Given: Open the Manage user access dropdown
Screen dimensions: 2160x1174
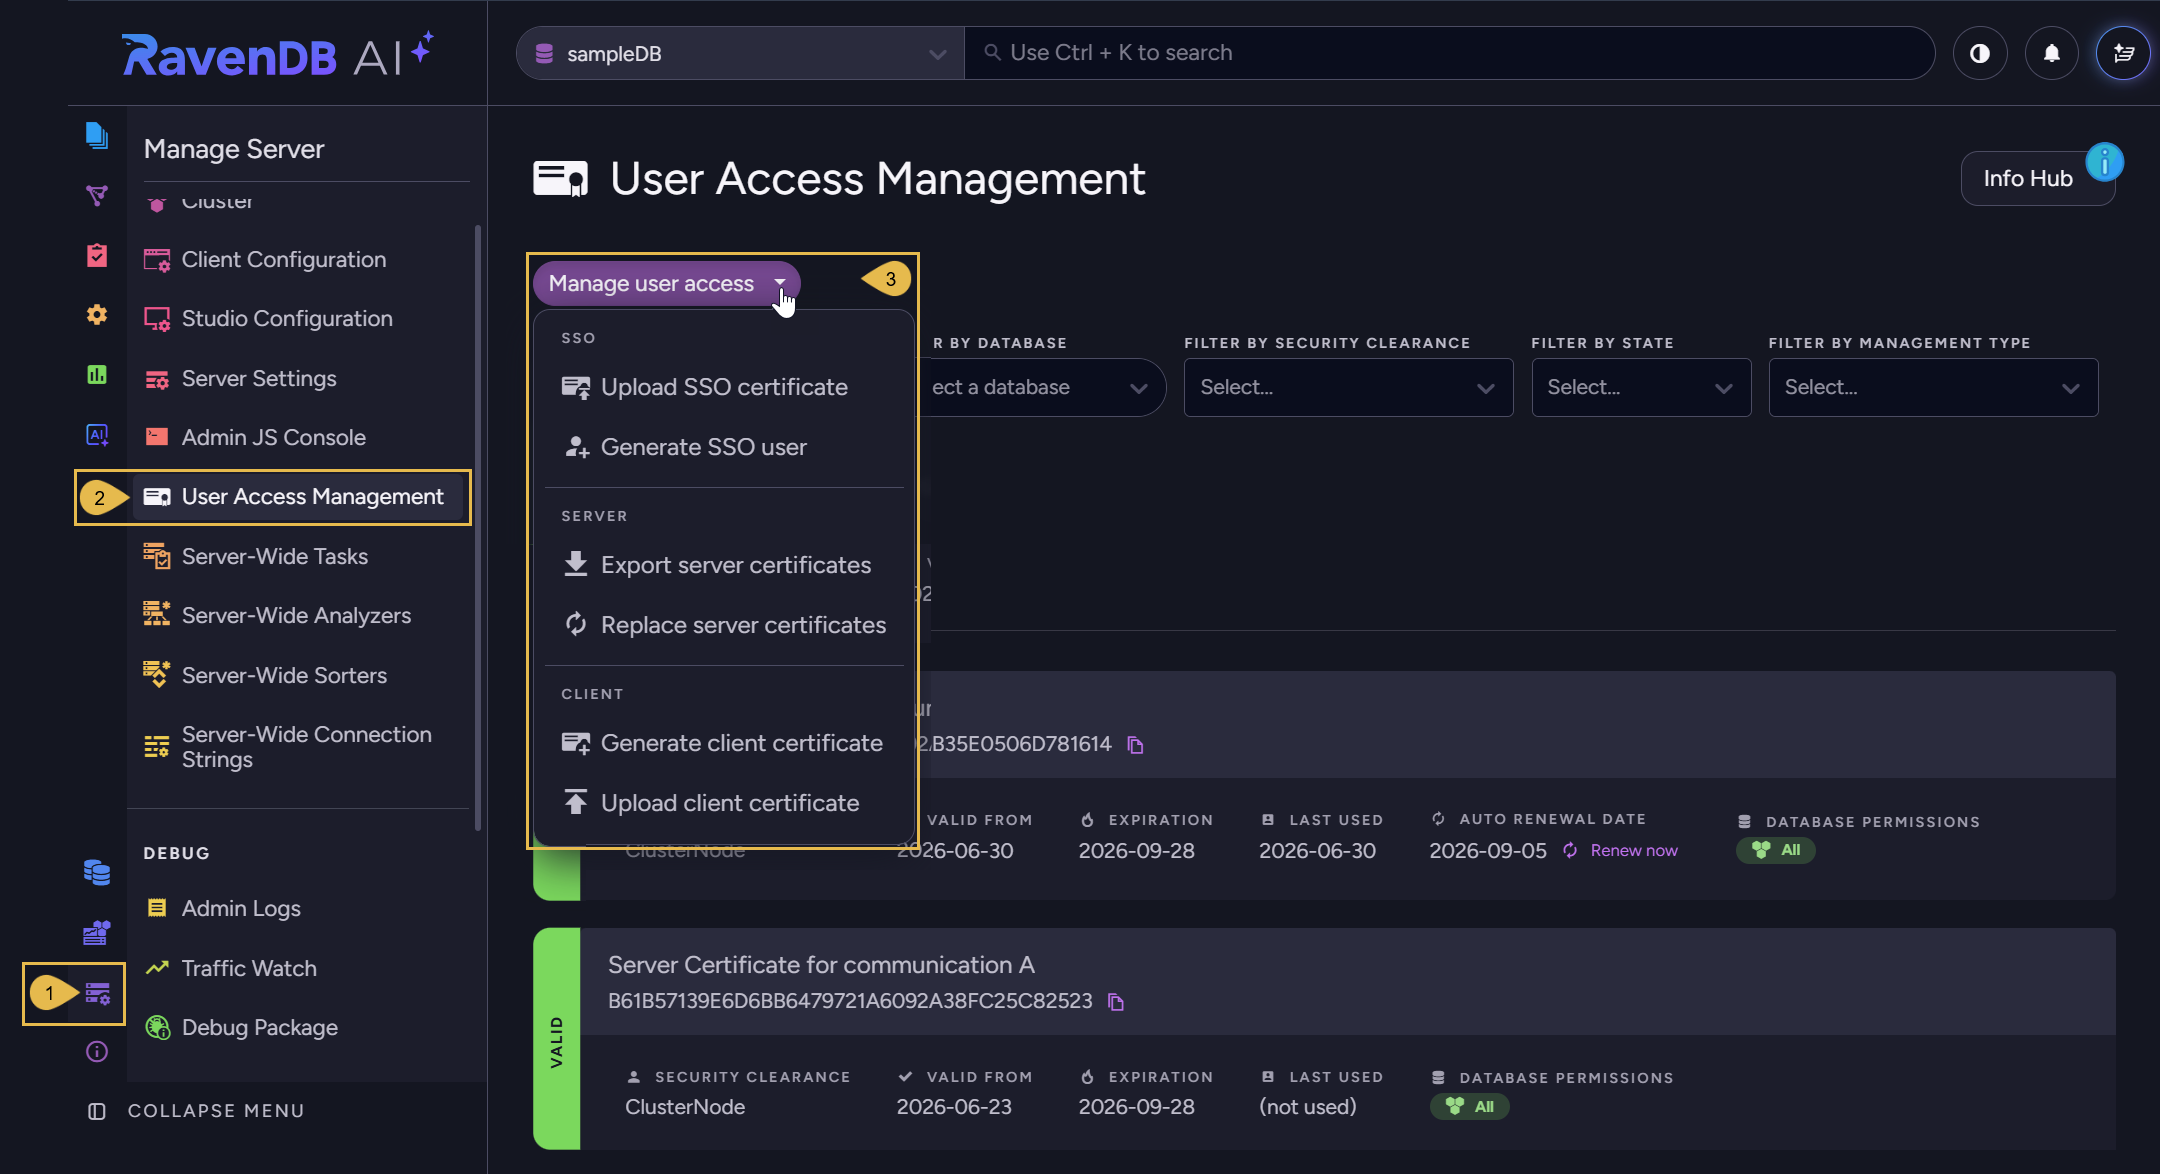Looking at the screenshot, I should (x=667, y=284).
